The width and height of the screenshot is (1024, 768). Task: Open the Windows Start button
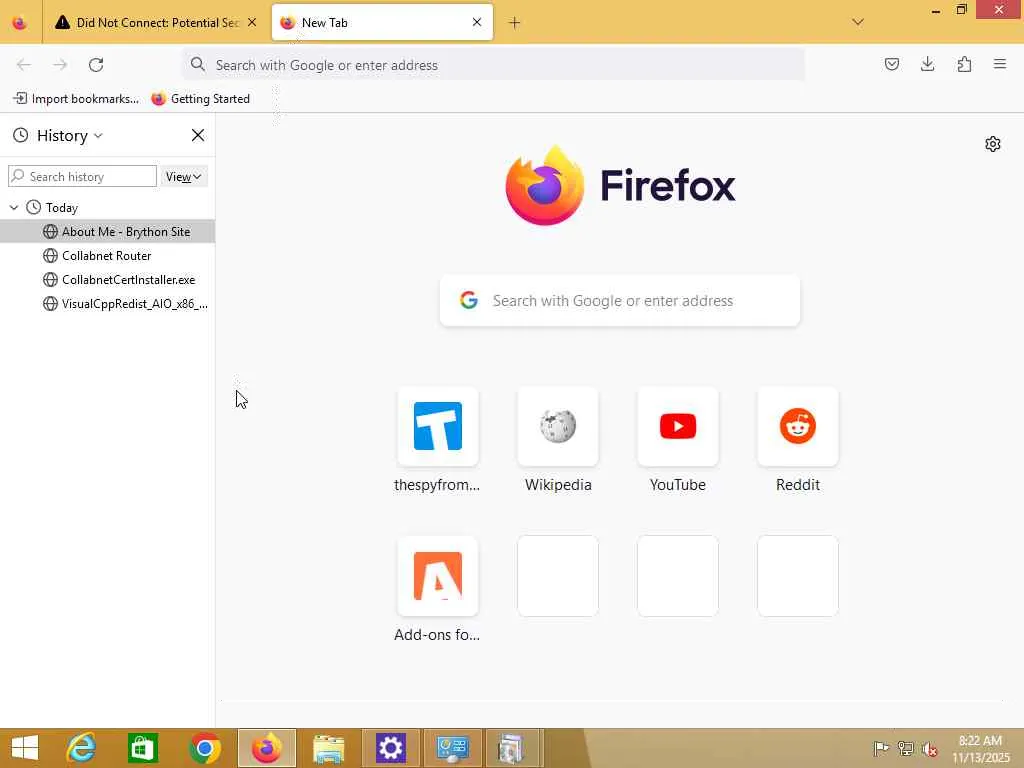pyautogui.click(x=25, y=748)
